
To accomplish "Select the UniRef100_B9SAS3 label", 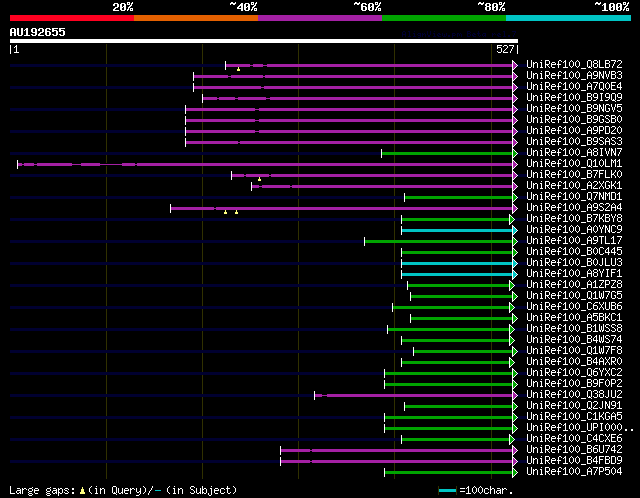I will coord(574,142).
